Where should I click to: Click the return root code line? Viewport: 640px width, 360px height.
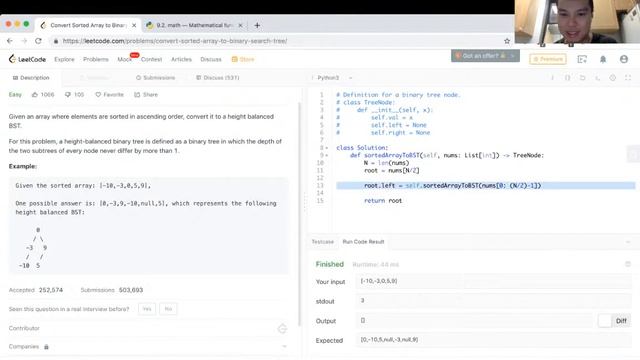point(383,201)
